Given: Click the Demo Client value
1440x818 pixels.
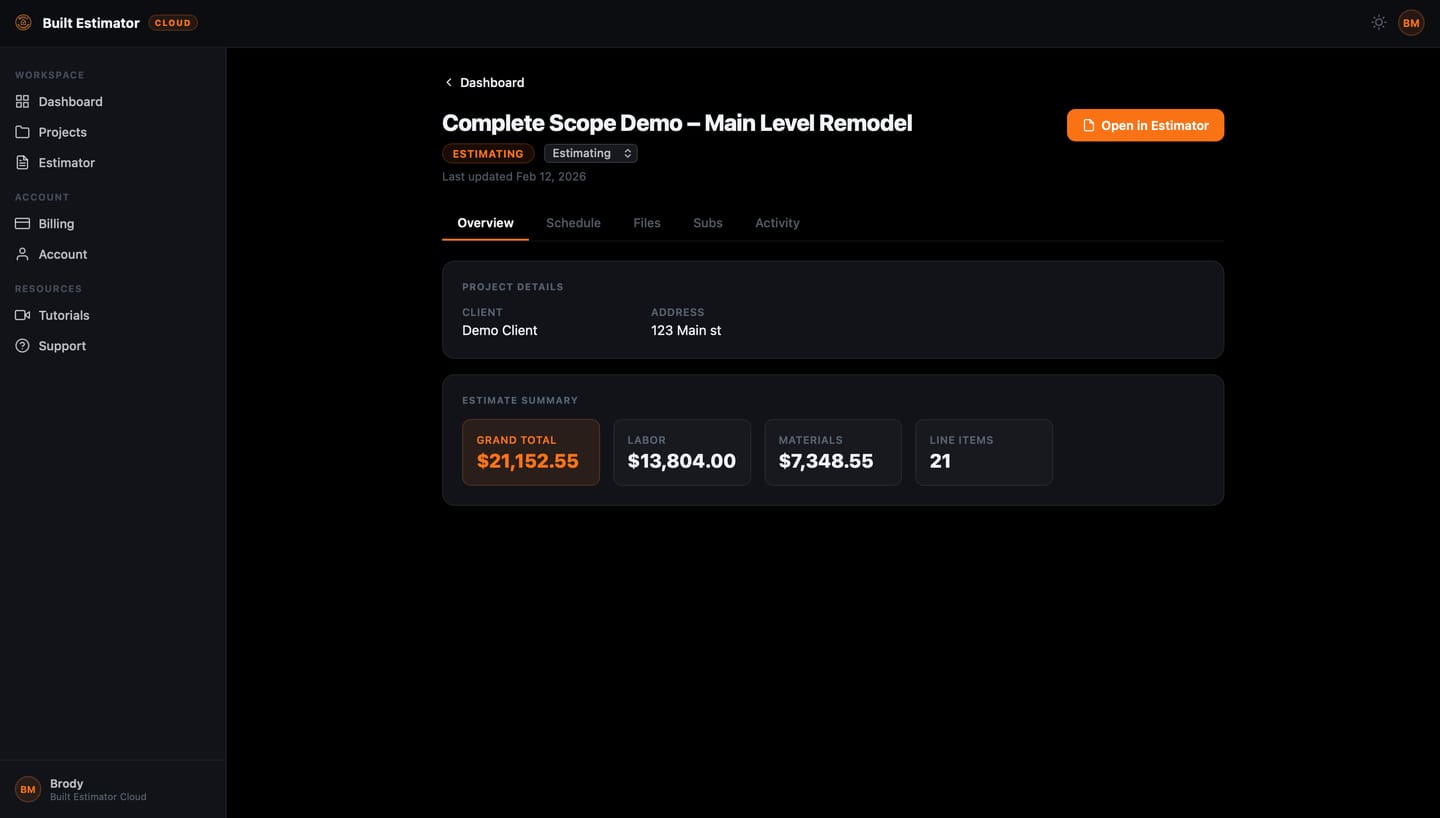Looking at the screenshot, I should 500,330.
